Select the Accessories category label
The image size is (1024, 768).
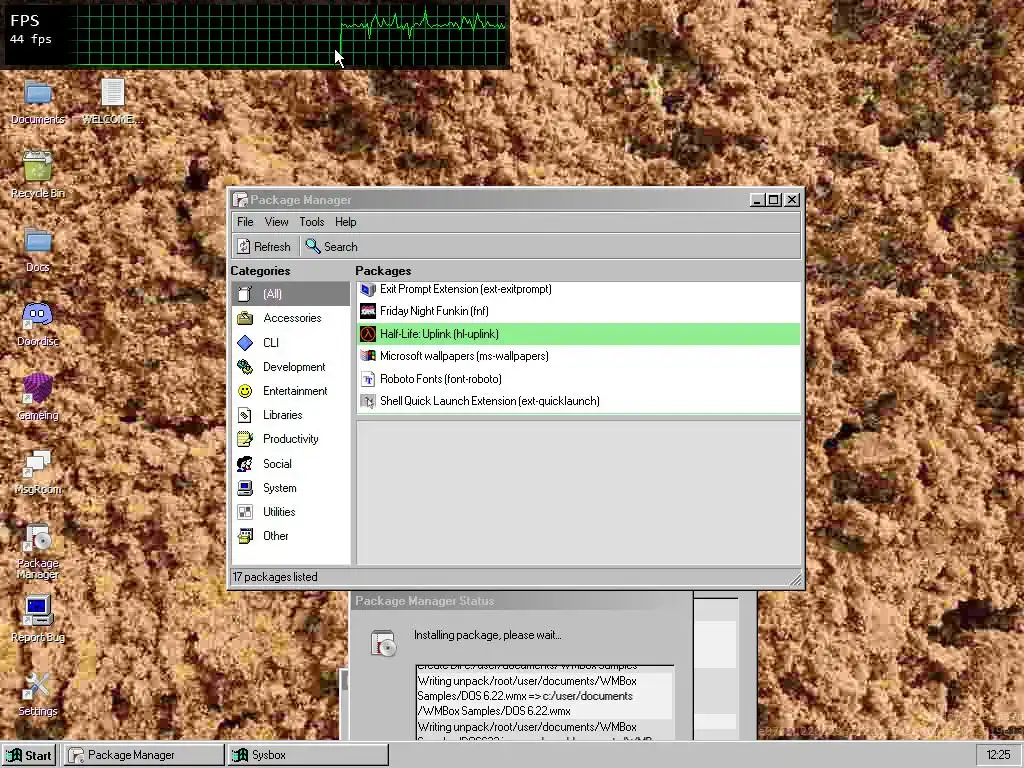pos(292,318)
